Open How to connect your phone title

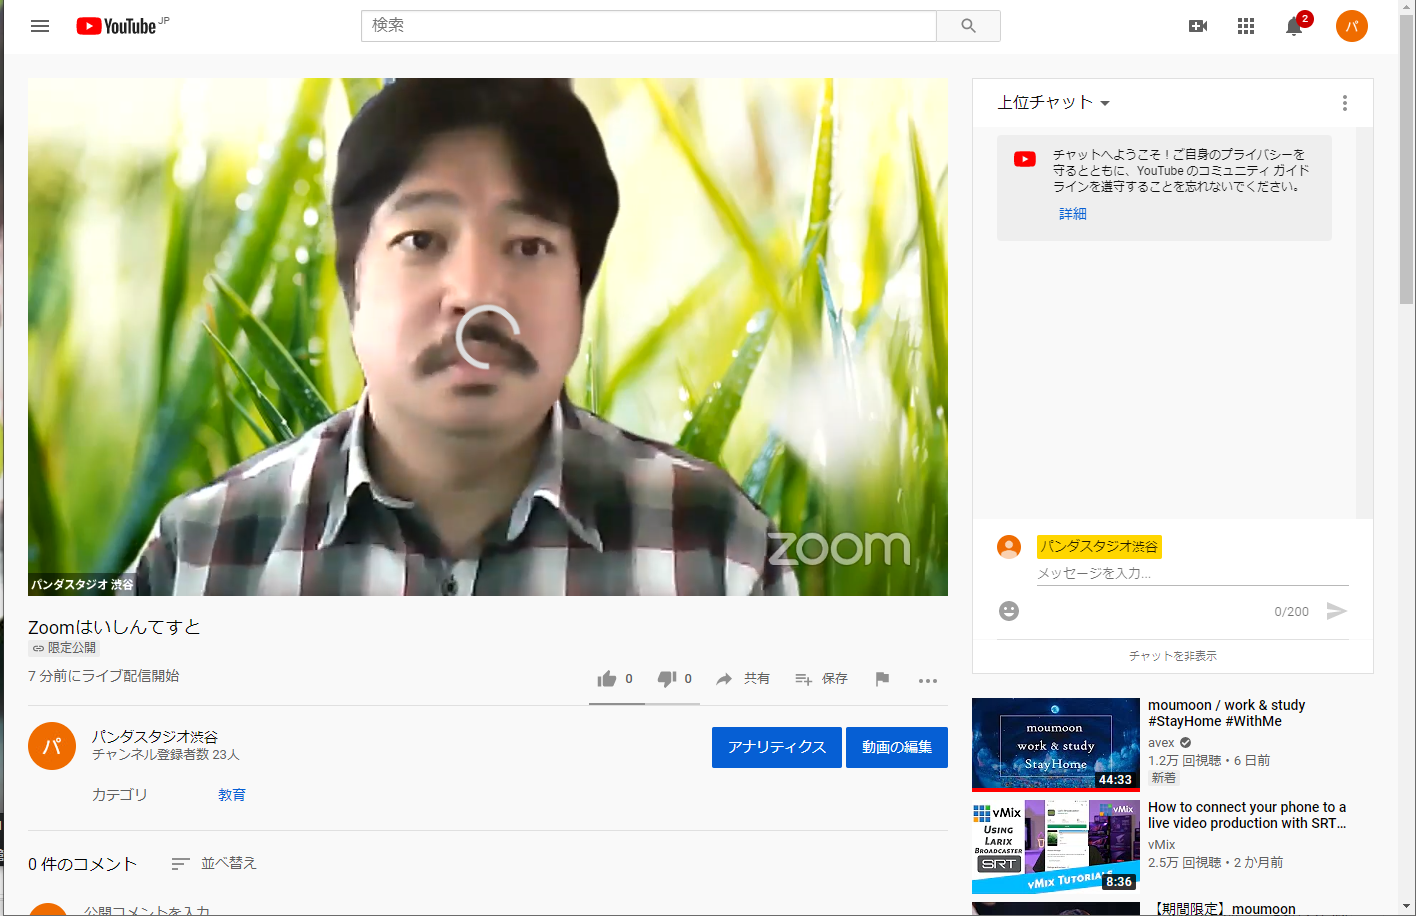point(1247,815)
